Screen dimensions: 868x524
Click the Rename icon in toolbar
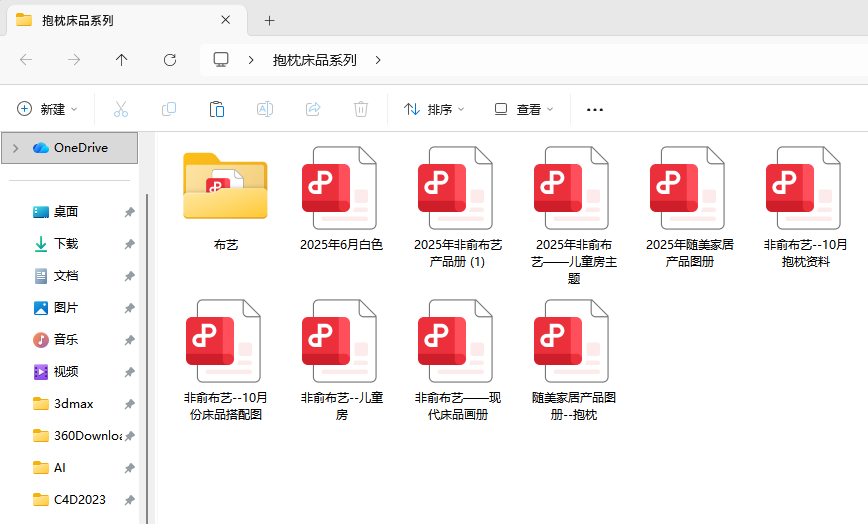coord(265,109)
